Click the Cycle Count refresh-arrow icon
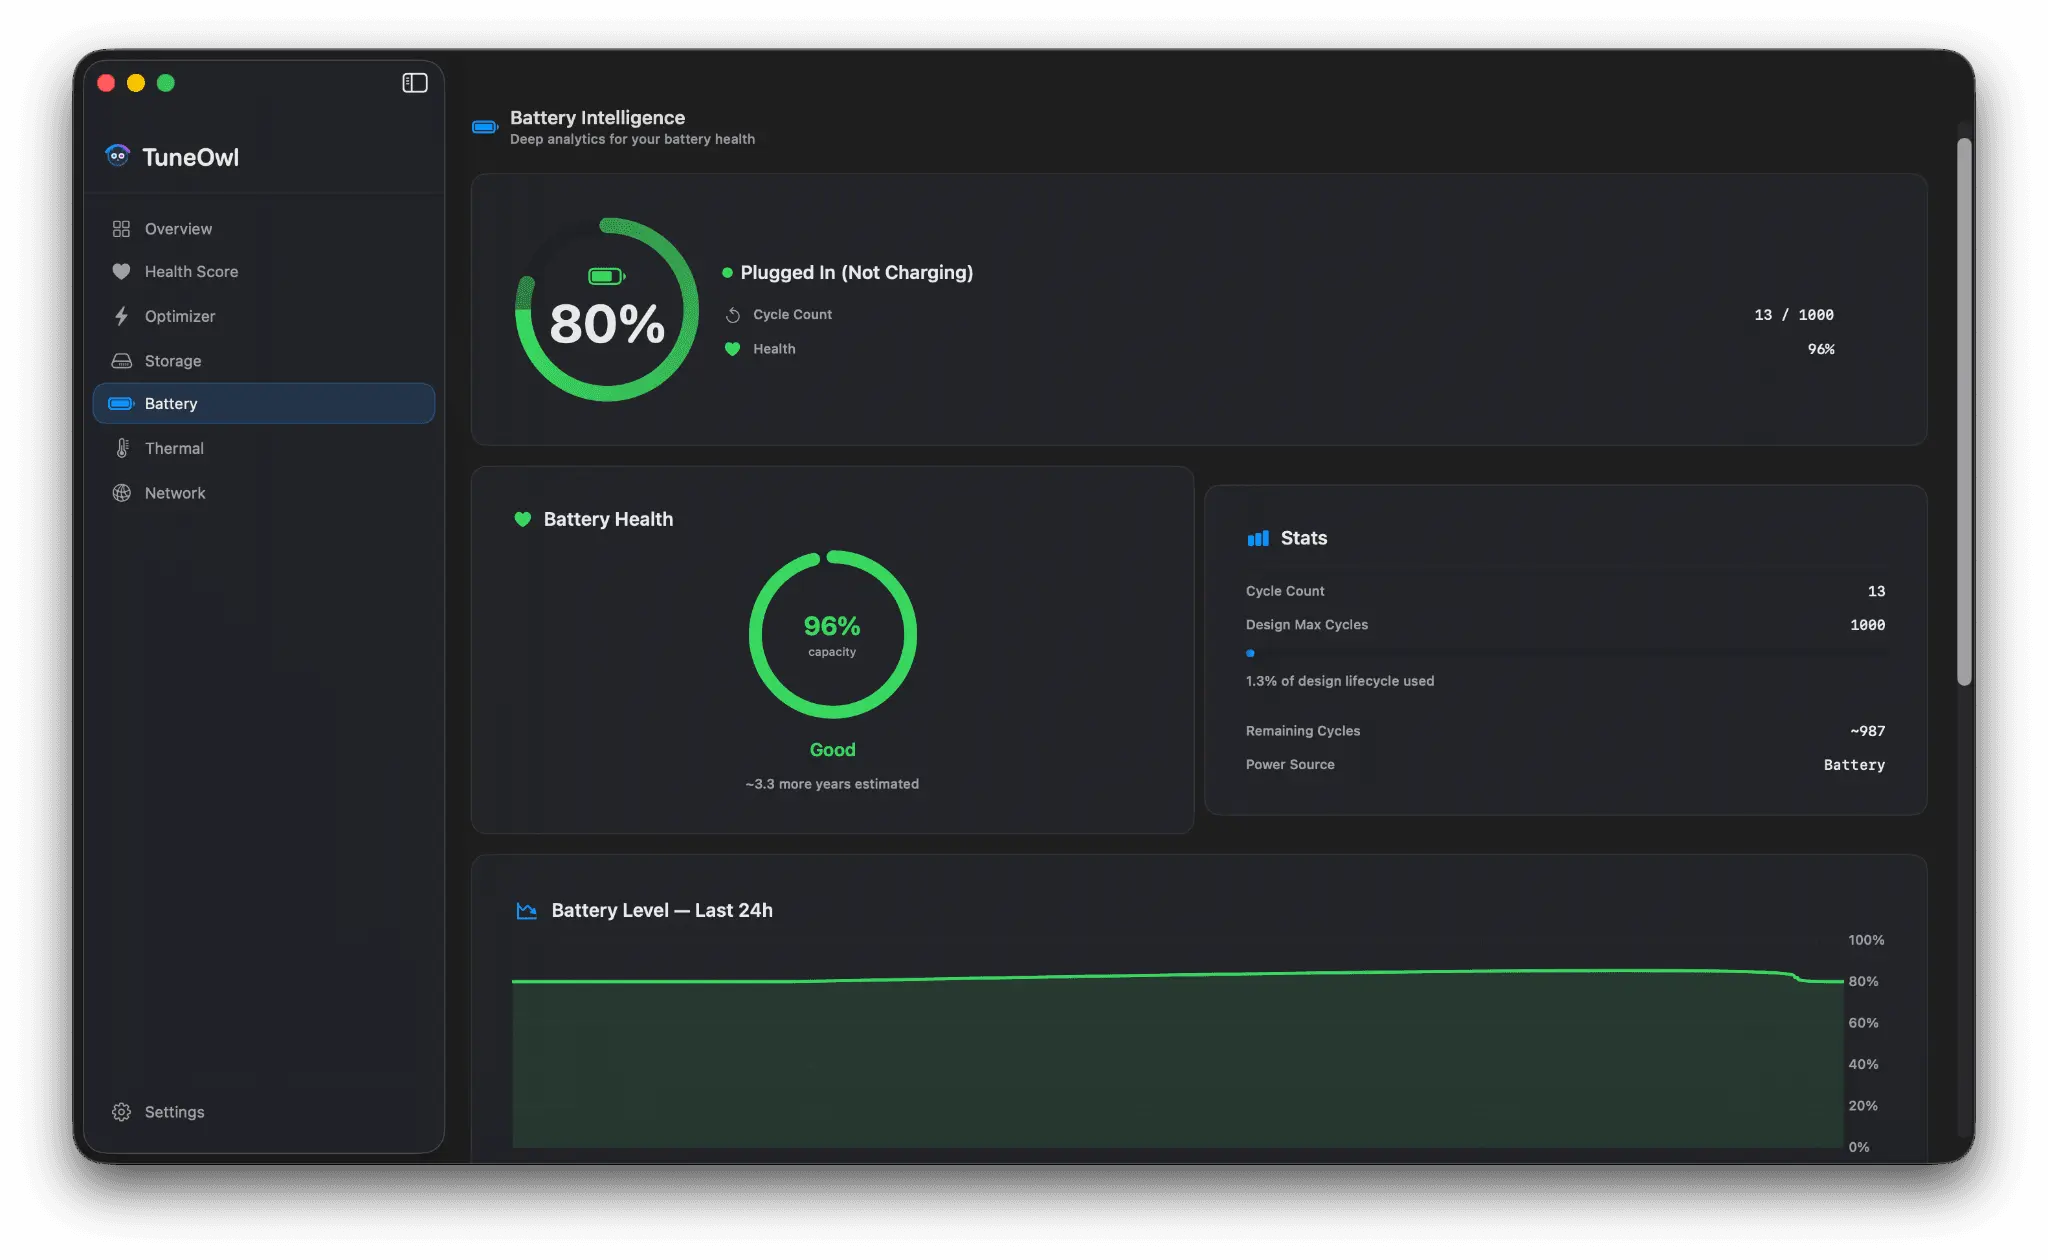This screenshot has height=1260, width=2048. (x=732, y=315)
